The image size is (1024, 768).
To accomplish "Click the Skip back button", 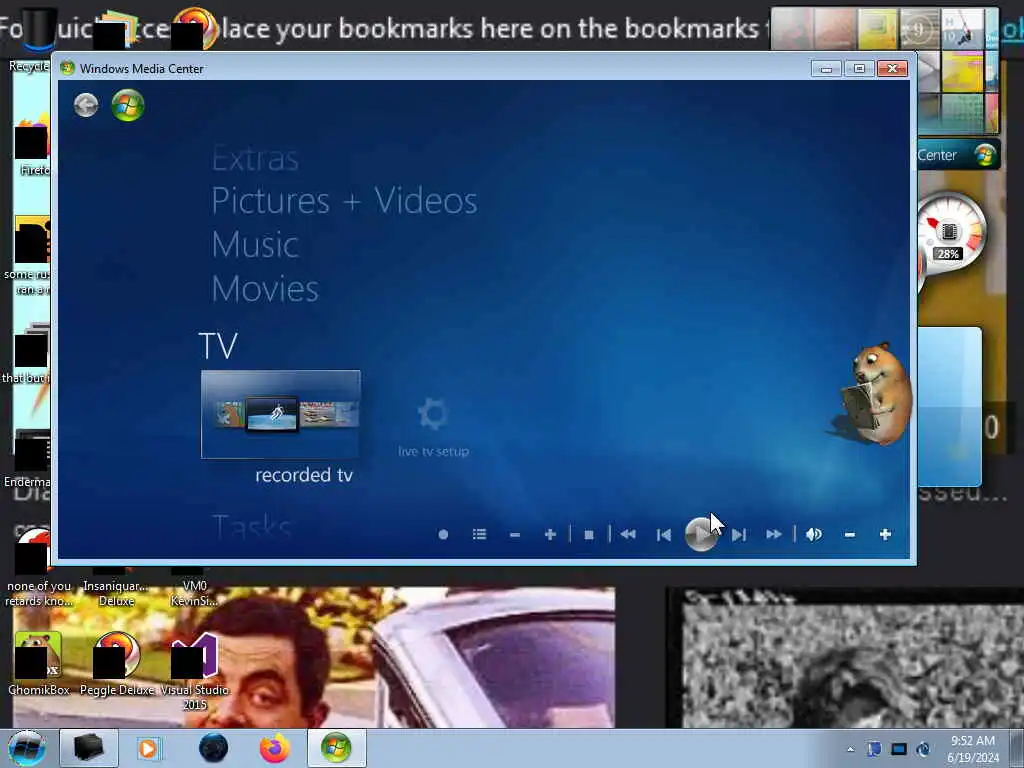I will click(x=664, y=535).
